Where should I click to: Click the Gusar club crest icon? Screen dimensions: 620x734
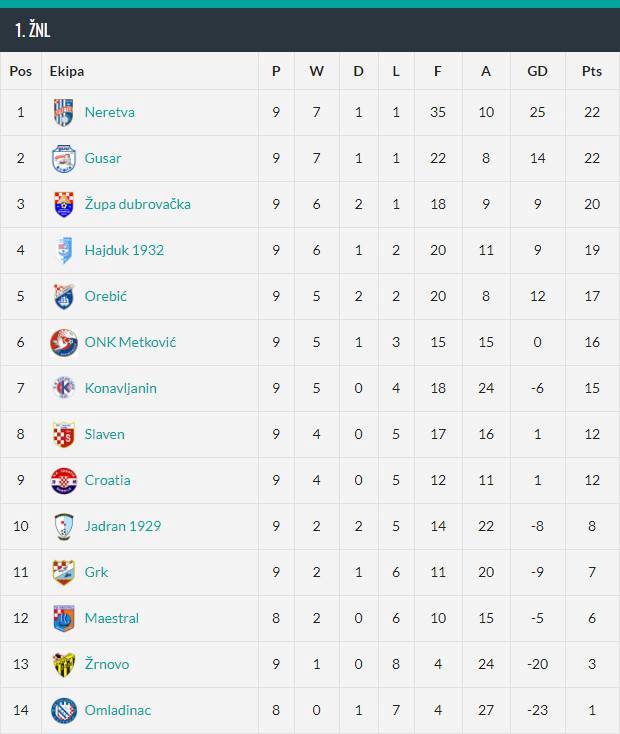click(63, 158)
